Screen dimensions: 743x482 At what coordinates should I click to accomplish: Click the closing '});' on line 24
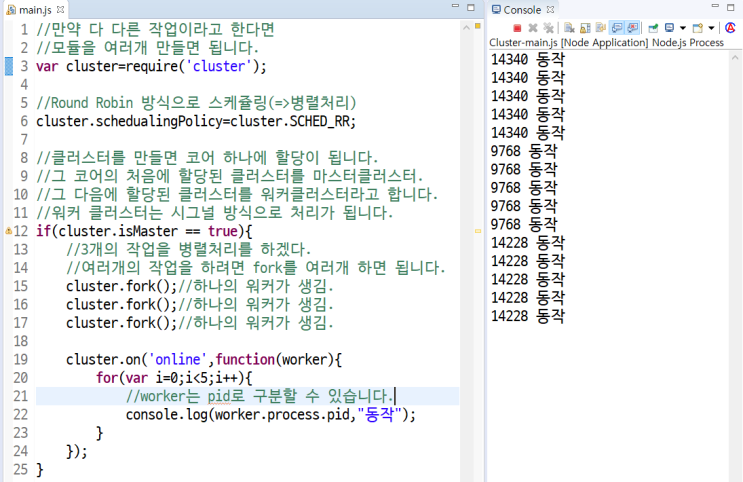pos(77,451)
